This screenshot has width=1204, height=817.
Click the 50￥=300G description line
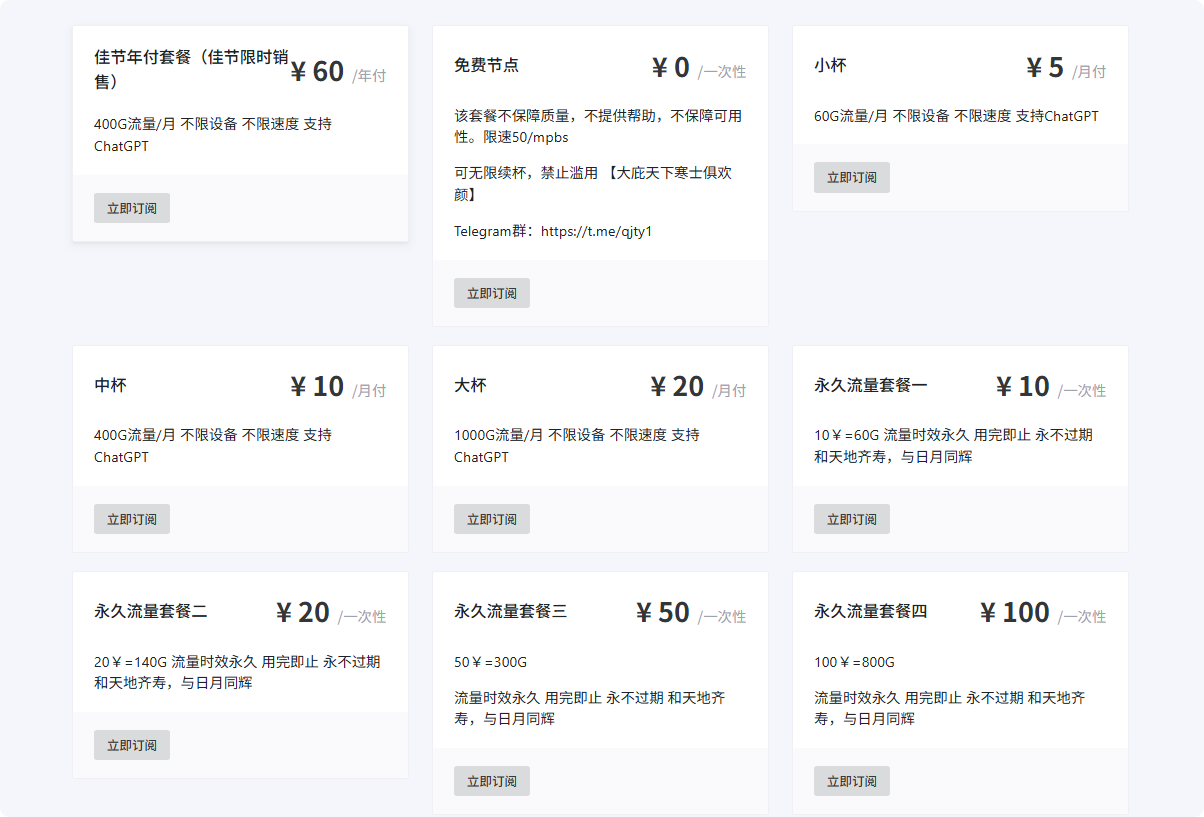pos(490,662)
